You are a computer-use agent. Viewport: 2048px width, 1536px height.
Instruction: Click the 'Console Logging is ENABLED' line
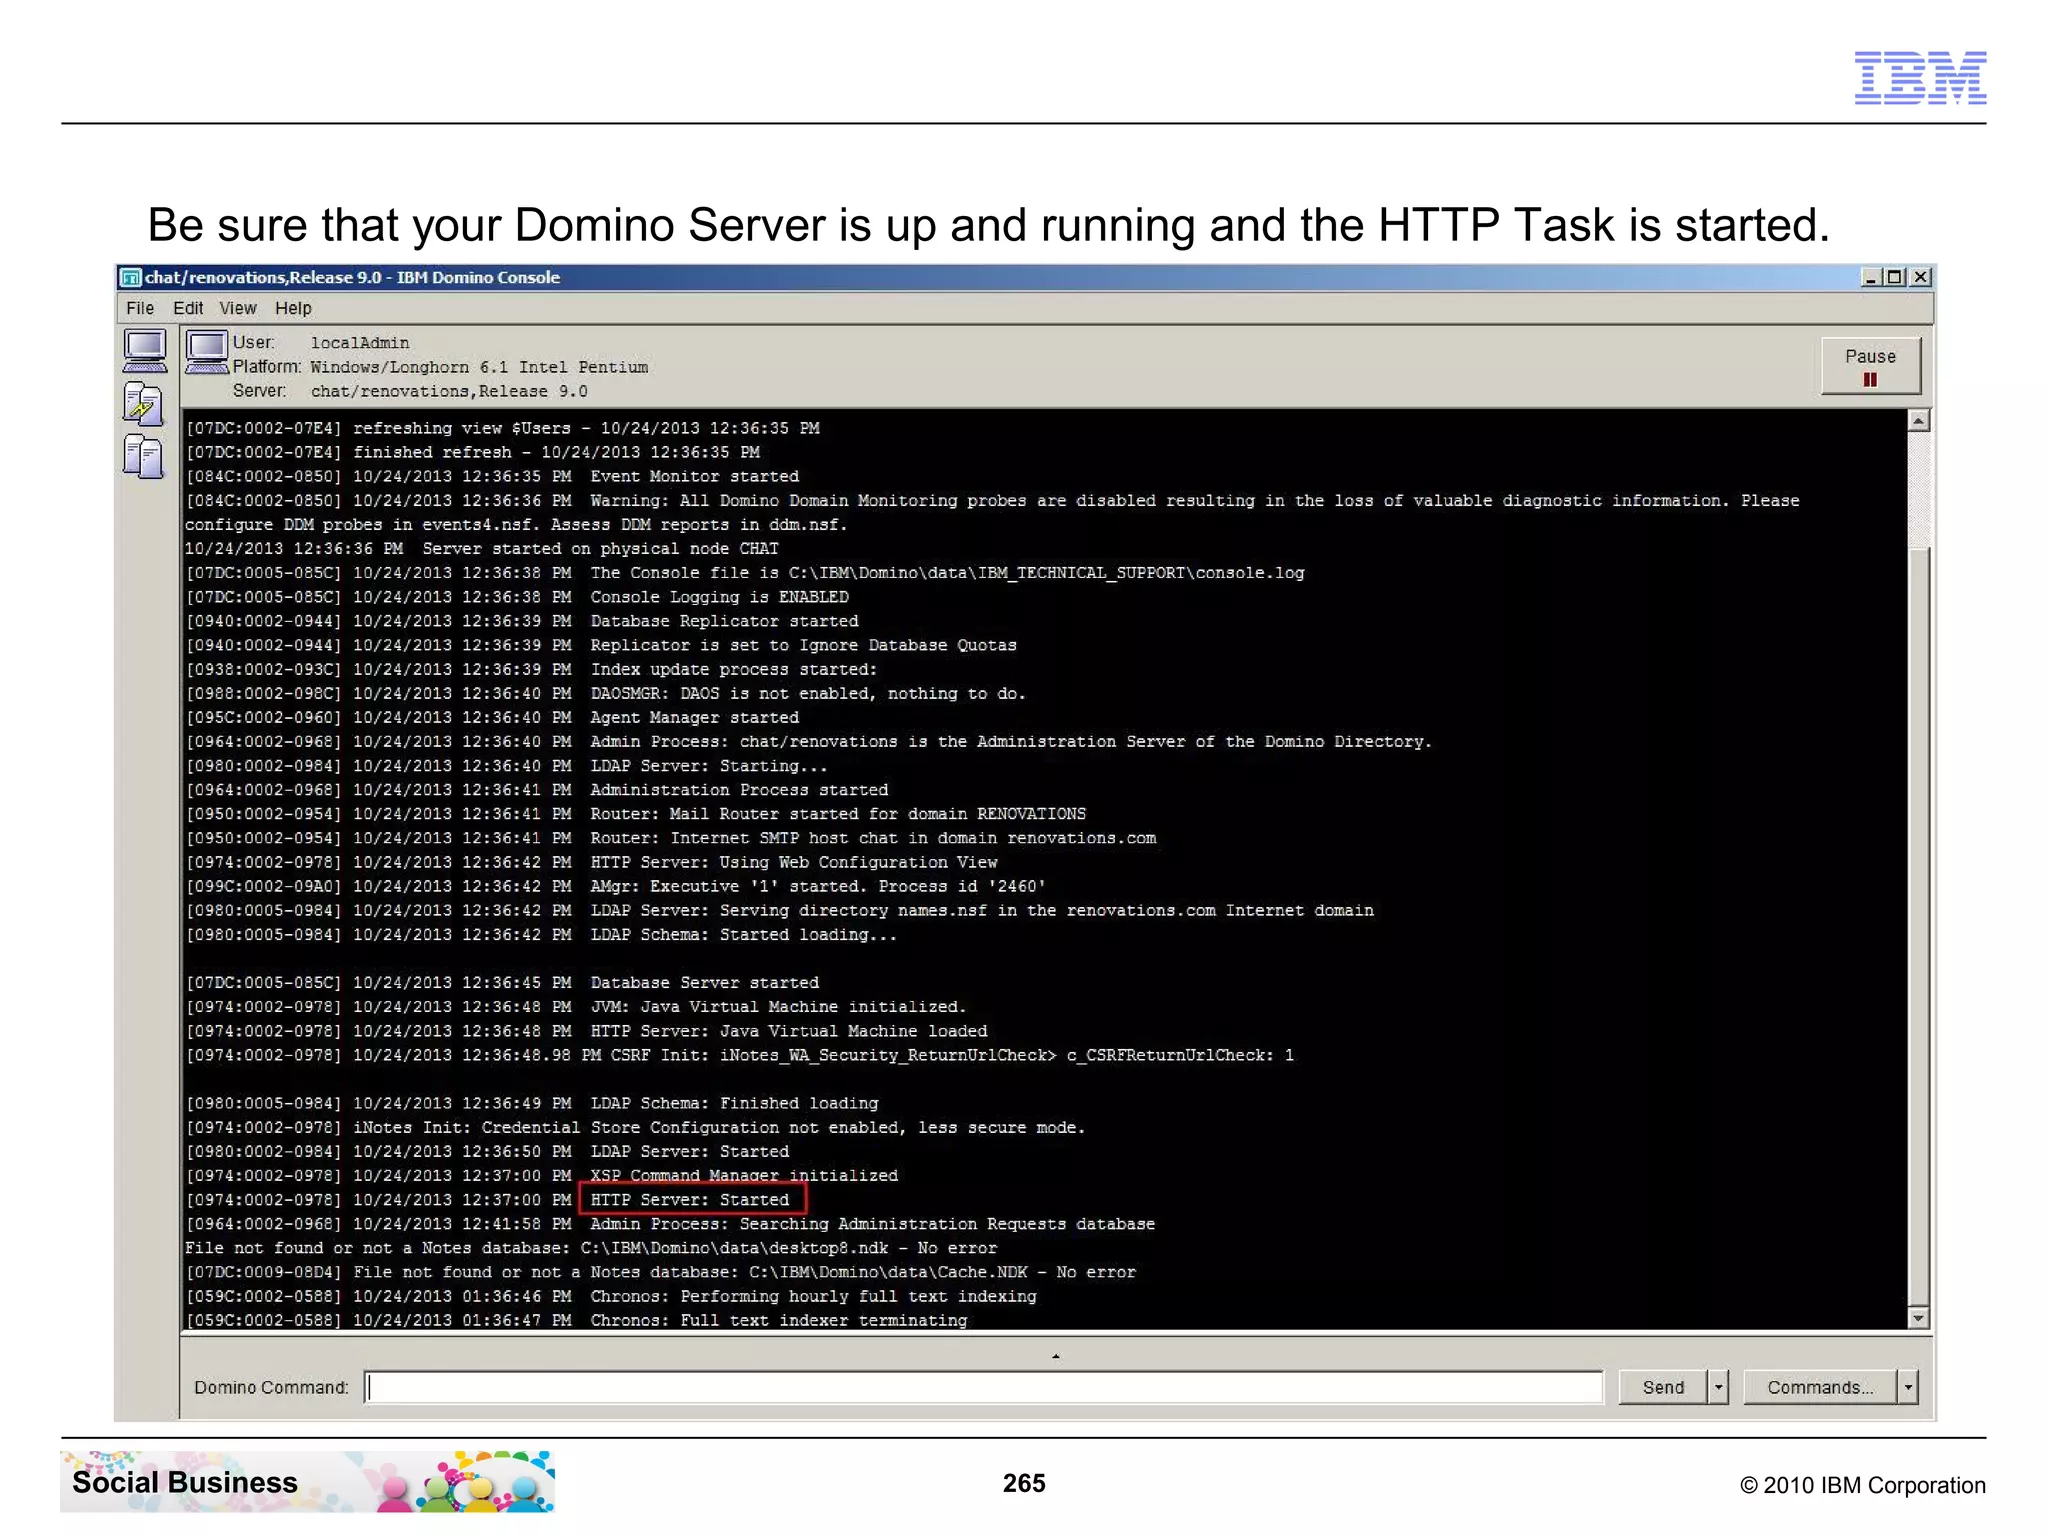click(719, 597)
